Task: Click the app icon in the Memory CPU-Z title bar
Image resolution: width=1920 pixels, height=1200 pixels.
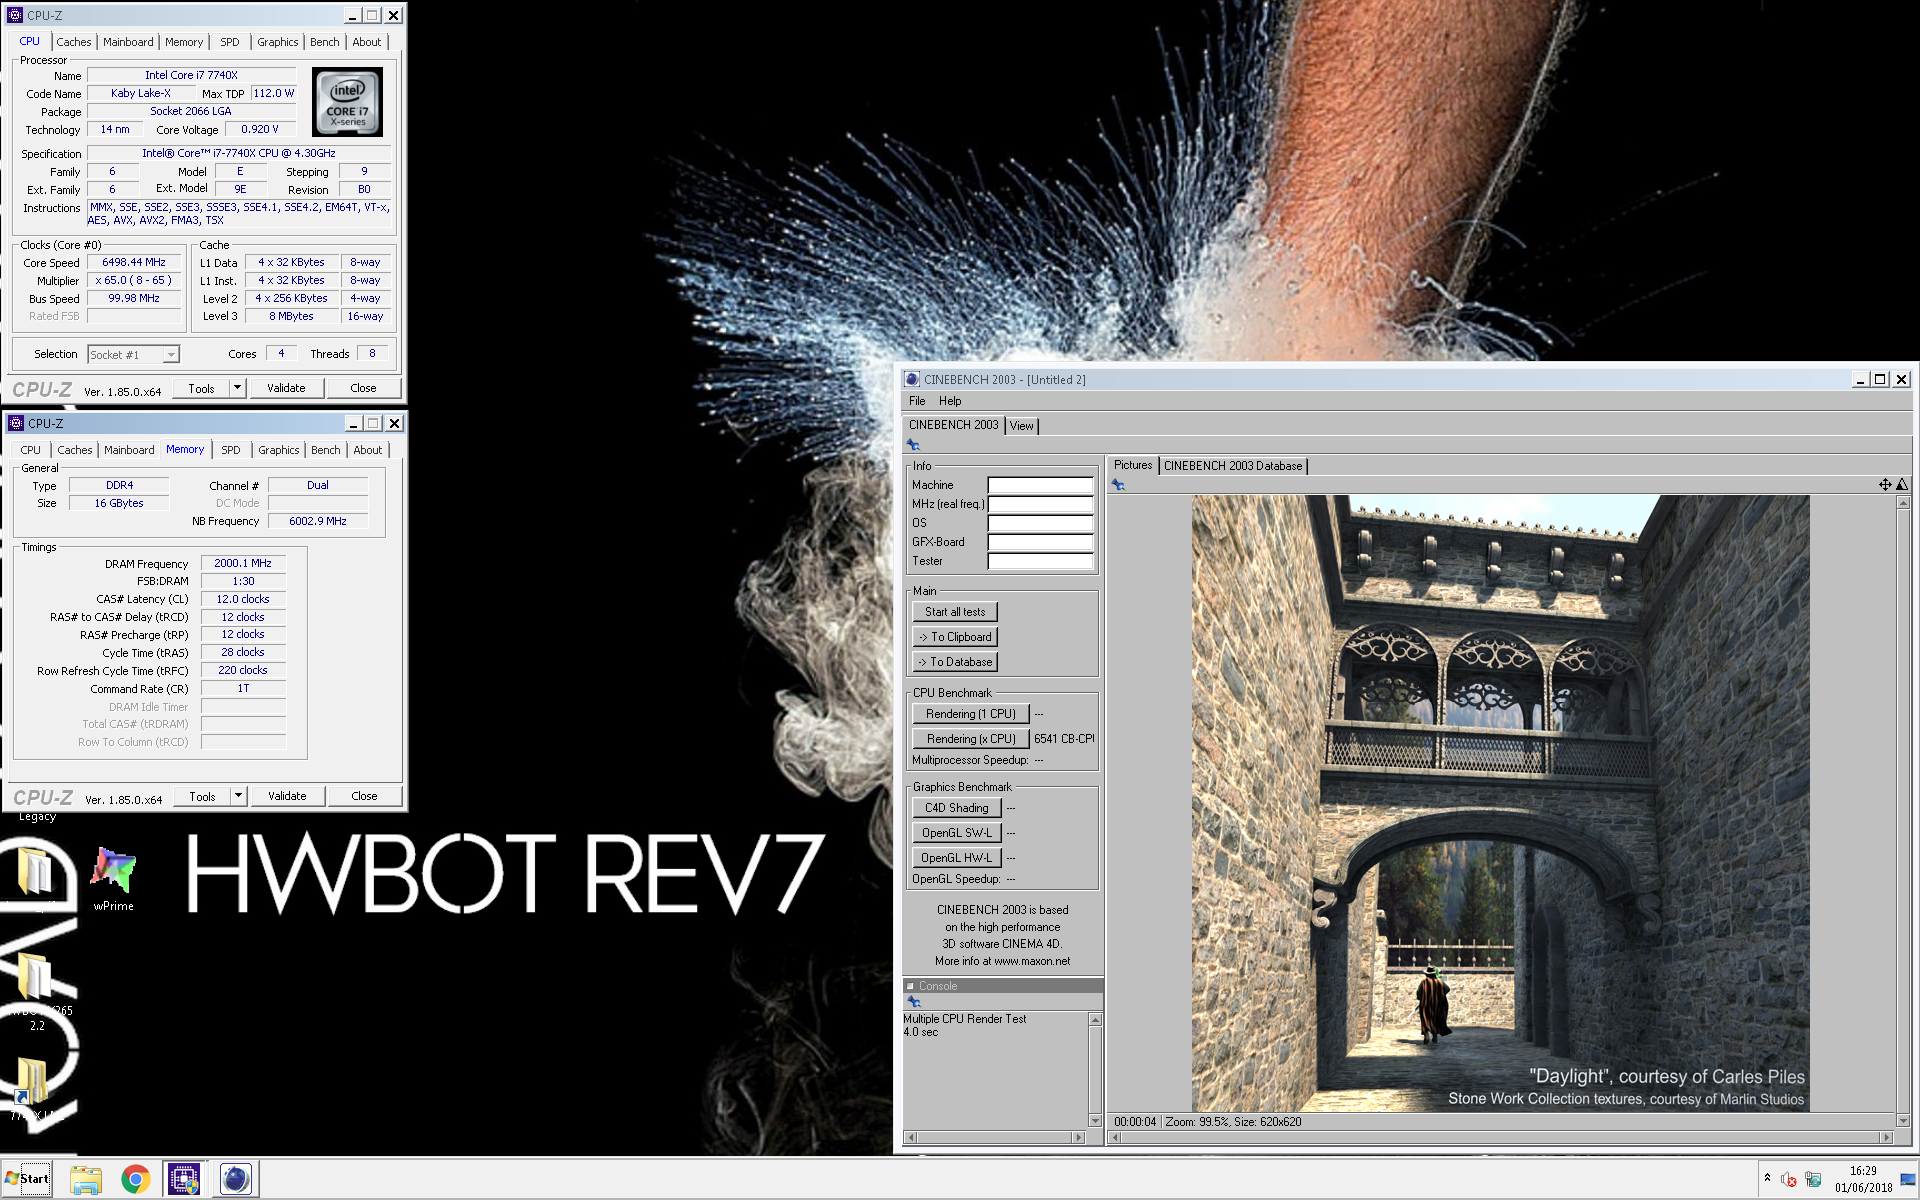Action: pos(15,424)
